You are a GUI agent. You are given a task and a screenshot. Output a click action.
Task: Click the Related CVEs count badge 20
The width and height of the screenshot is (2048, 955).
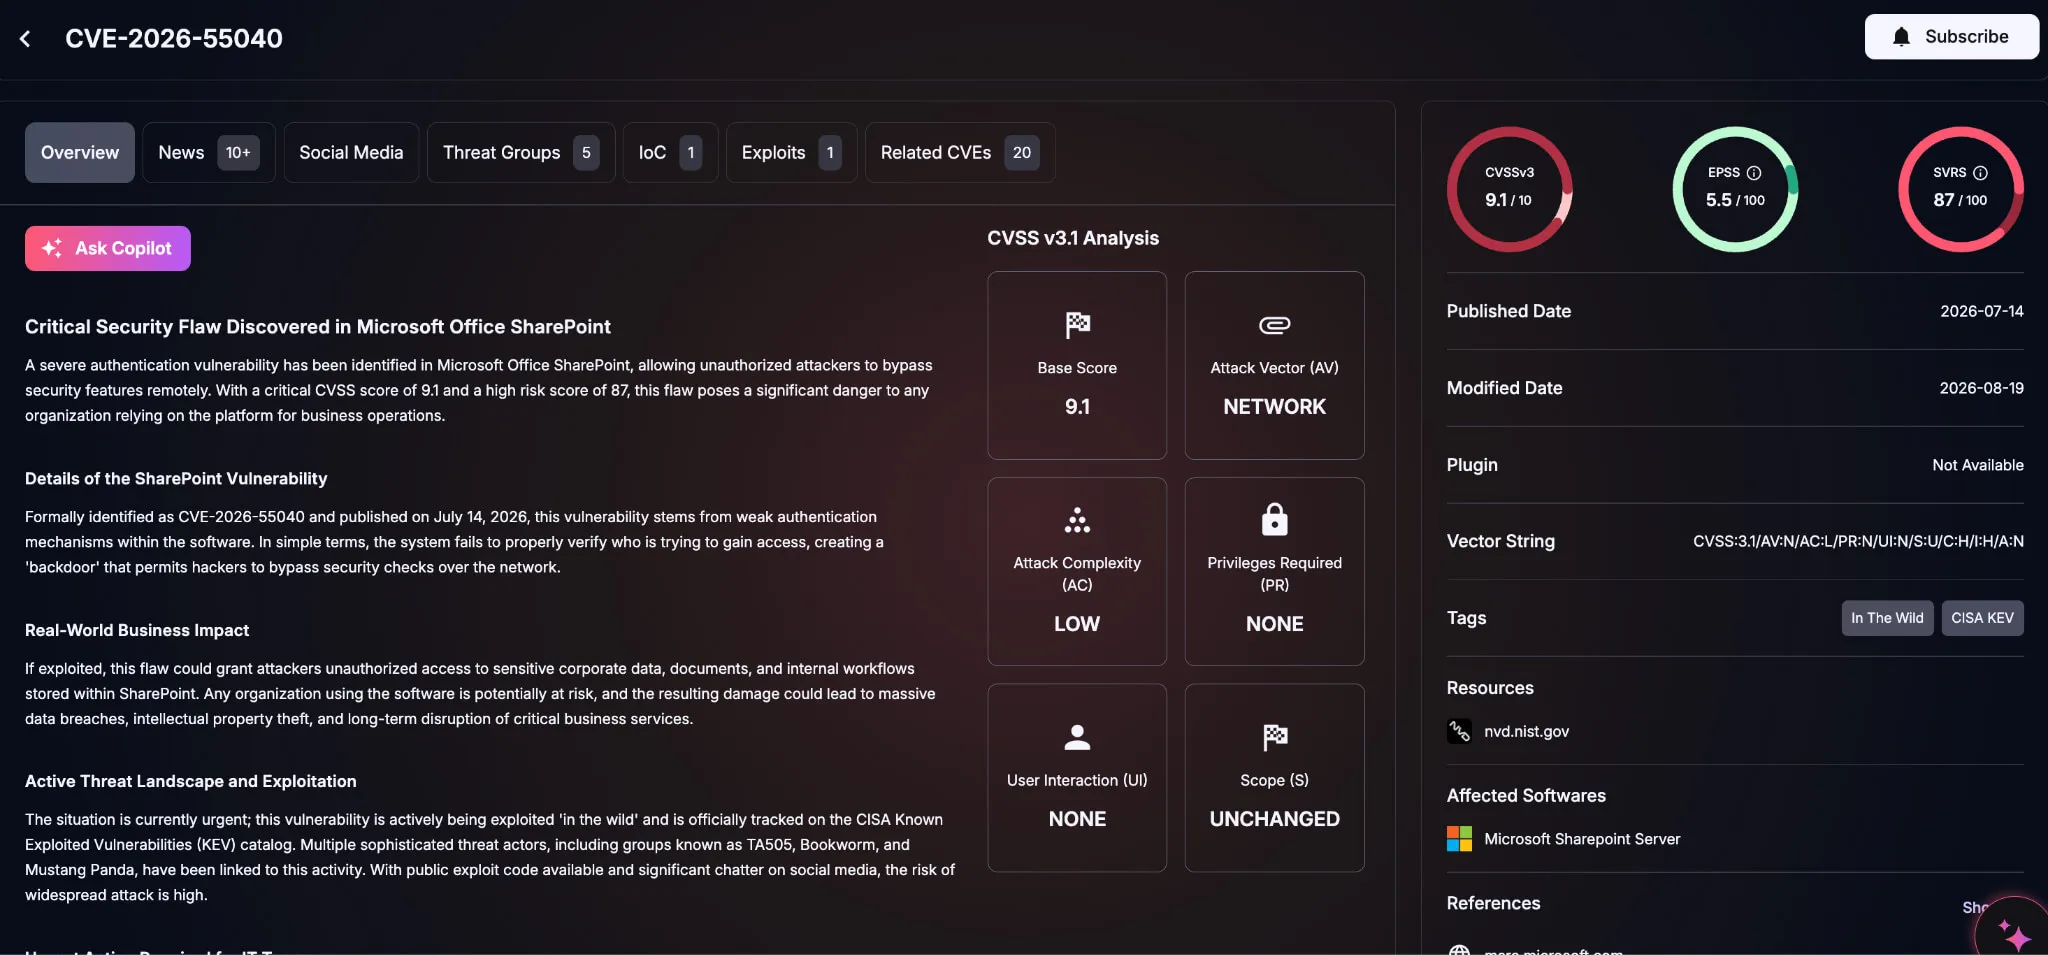[1021, 153]
